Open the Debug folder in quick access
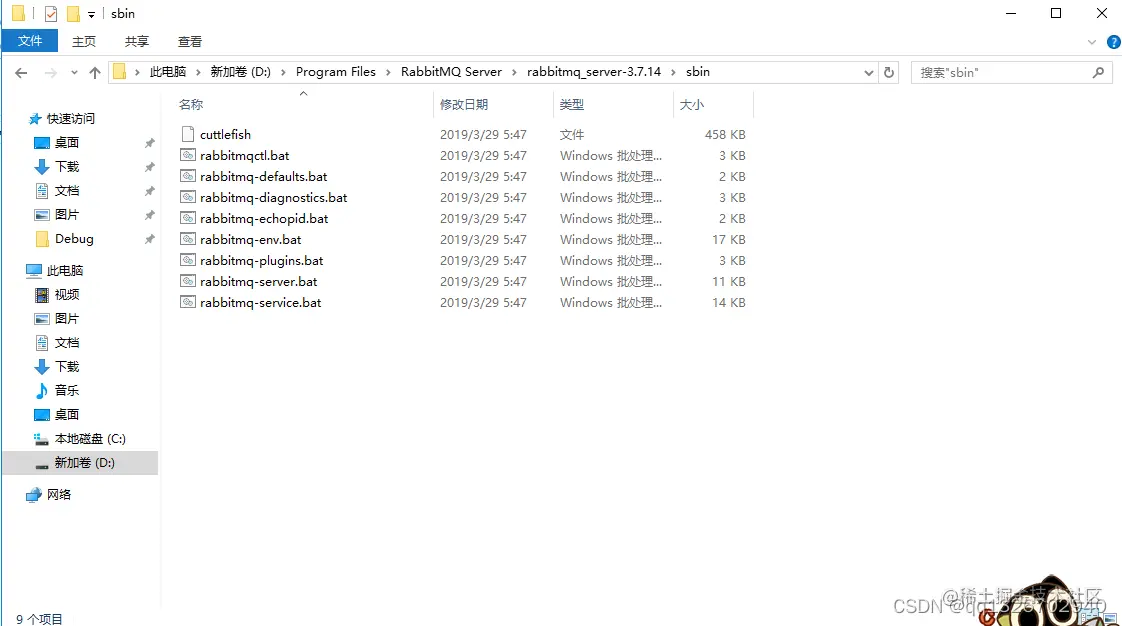 click(x=74, y=239)
